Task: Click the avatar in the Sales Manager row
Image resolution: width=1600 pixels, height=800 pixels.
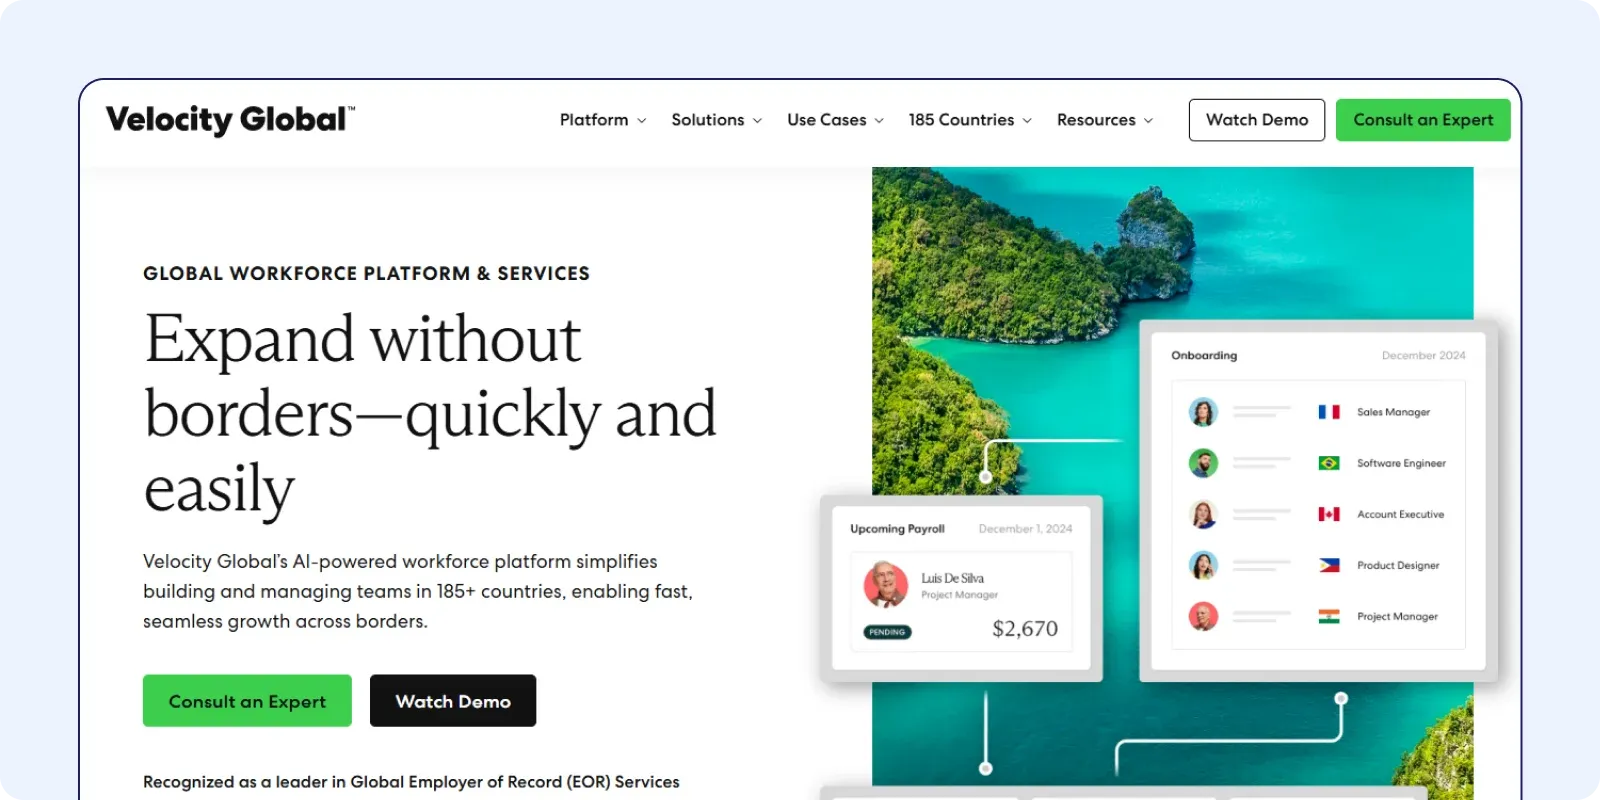Action: pyautogui.click(x=1203, y=412)
